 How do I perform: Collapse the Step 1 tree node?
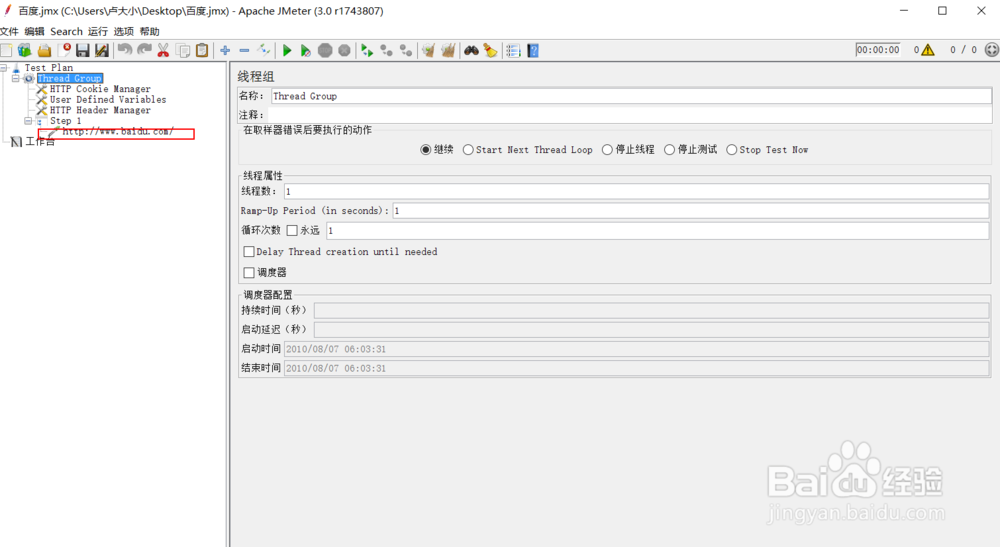click(28, 120)
